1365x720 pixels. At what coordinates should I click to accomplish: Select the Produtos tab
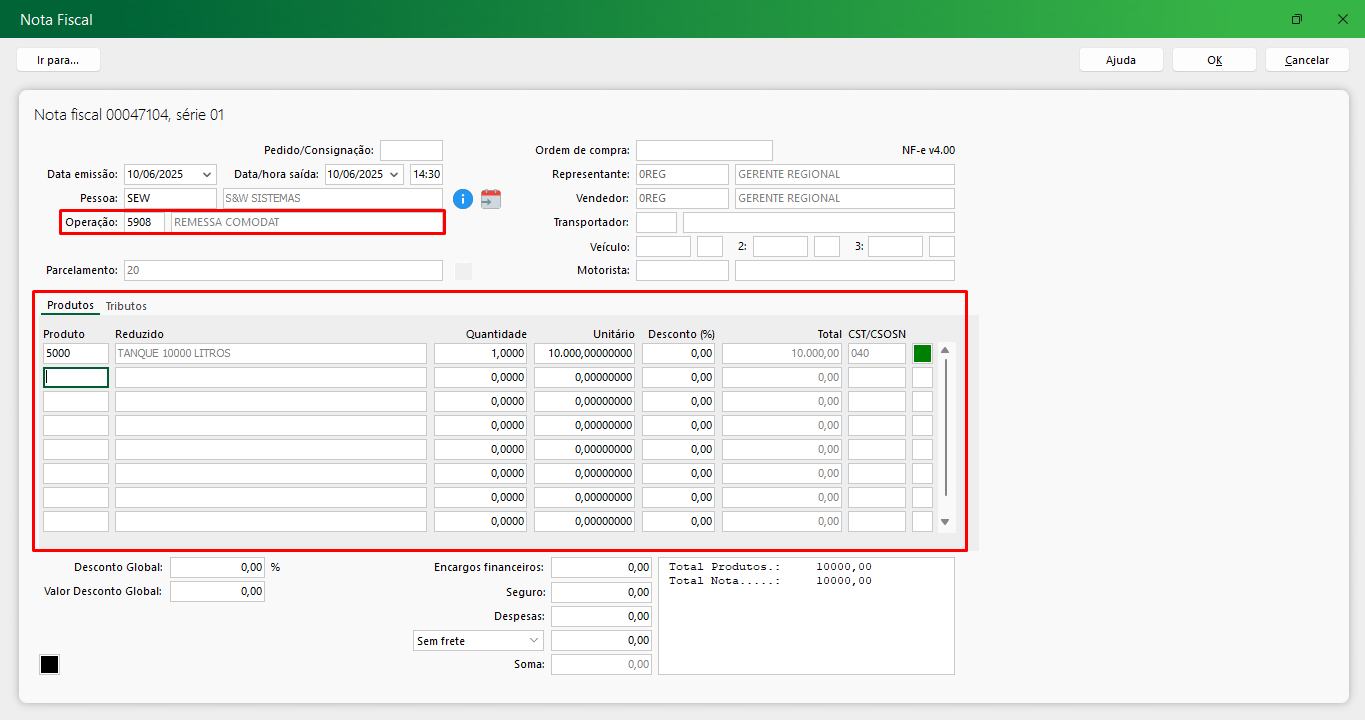pos(70,305)
